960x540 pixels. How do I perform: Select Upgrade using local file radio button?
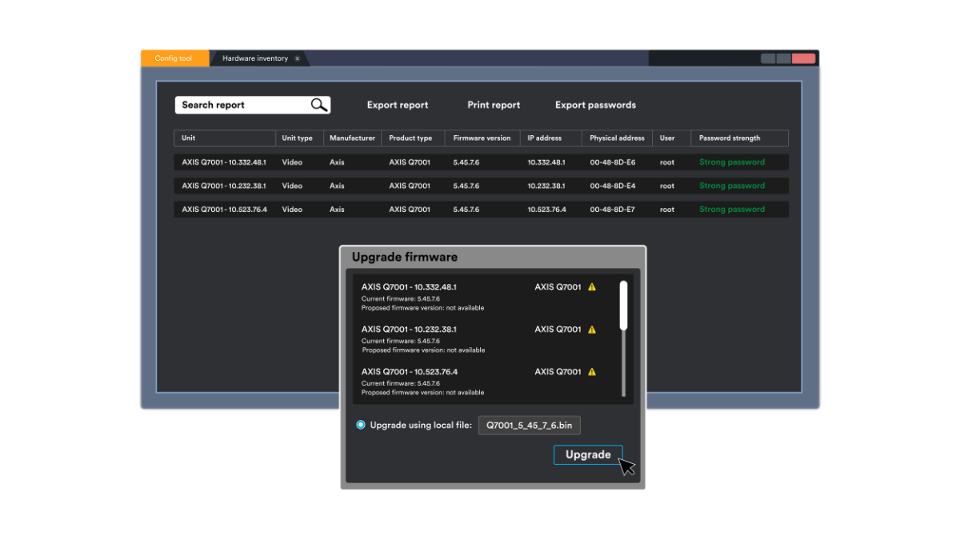click(x=361, y=425)
